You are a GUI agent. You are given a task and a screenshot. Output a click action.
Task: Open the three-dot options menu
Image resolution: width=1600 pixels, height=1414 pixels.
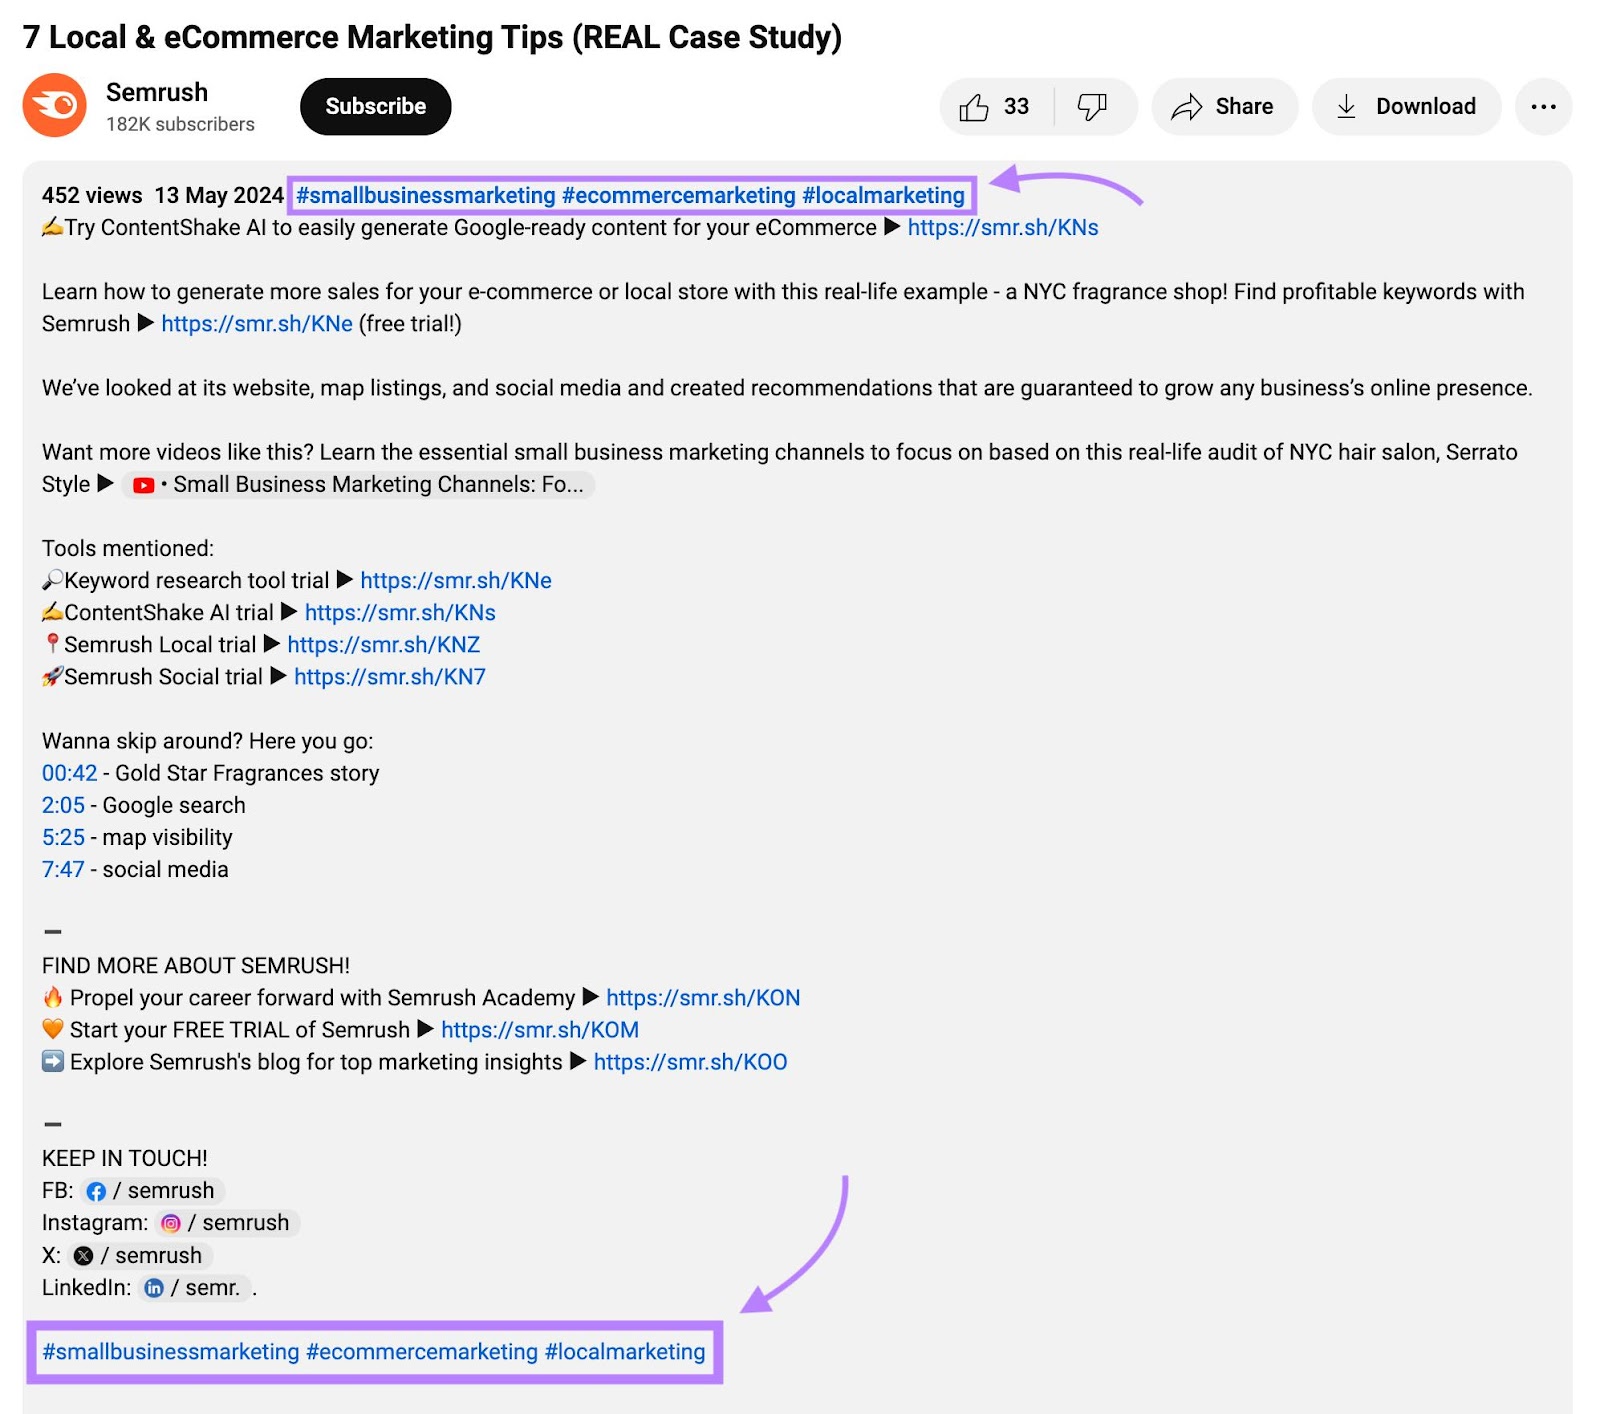pos(1543,106)
